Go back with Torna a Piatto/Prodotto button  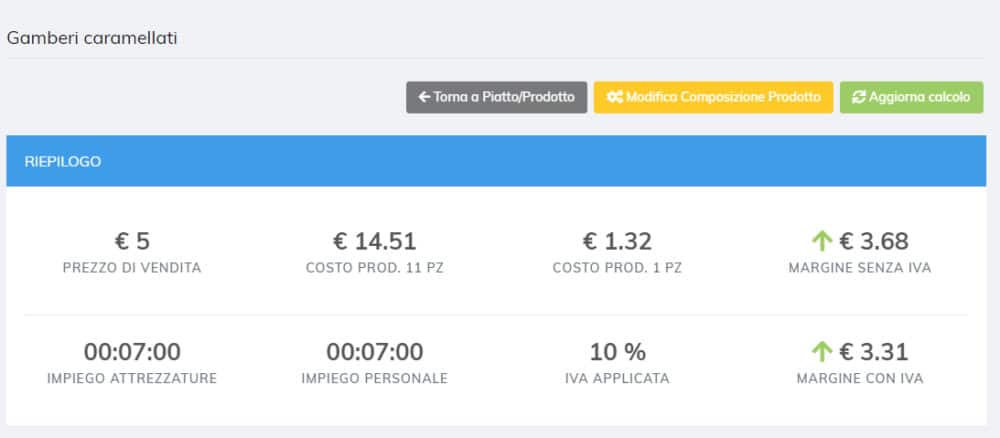(x=496, y=98)
